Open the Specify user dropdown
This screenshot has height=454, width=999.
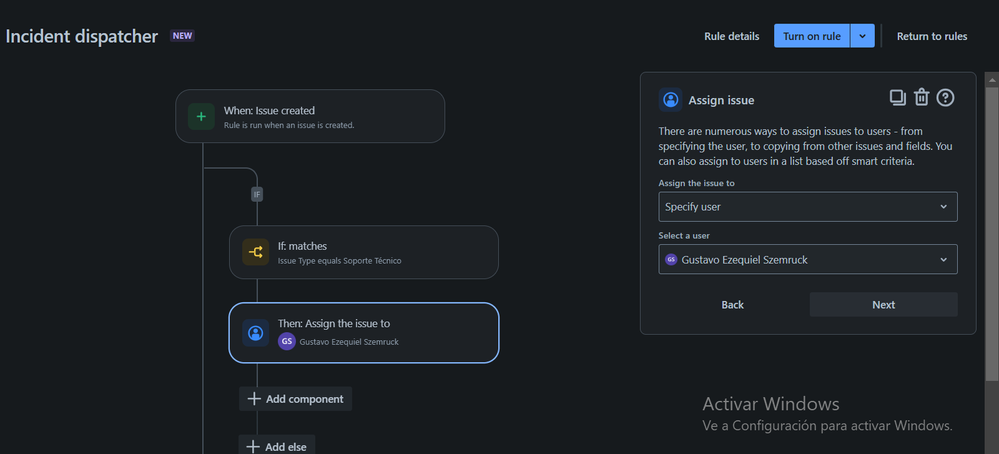point(807,207)
